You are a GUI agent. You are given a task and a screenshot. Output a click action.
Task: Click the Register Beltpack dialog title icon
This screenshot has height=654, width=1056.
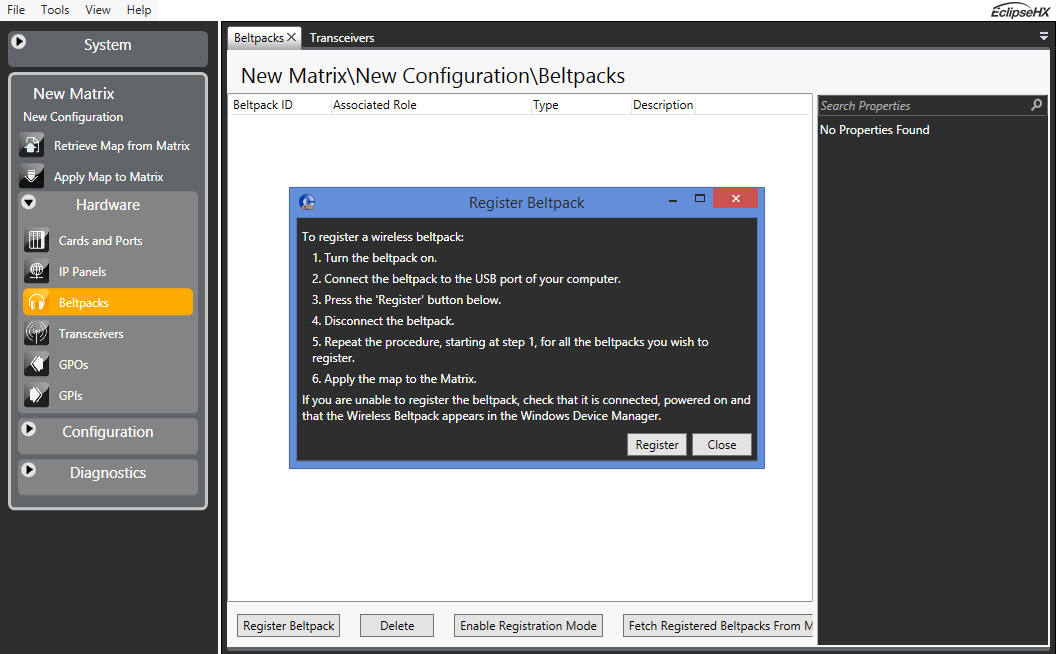coord(307,202)
